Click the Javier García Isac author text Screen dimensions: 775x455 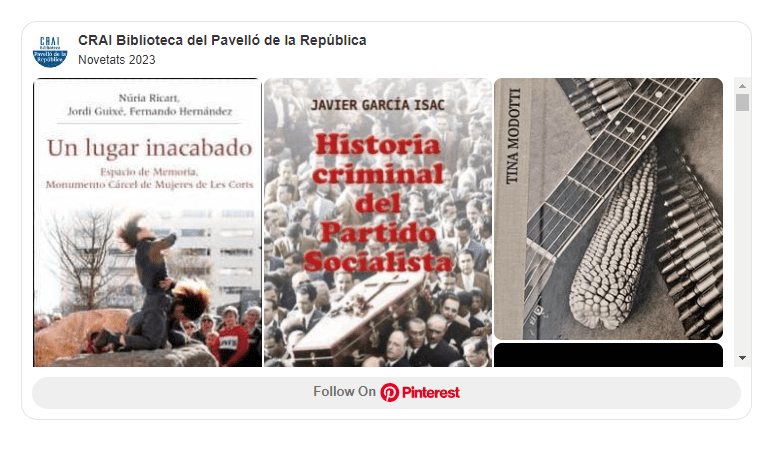tap(378, 105)
